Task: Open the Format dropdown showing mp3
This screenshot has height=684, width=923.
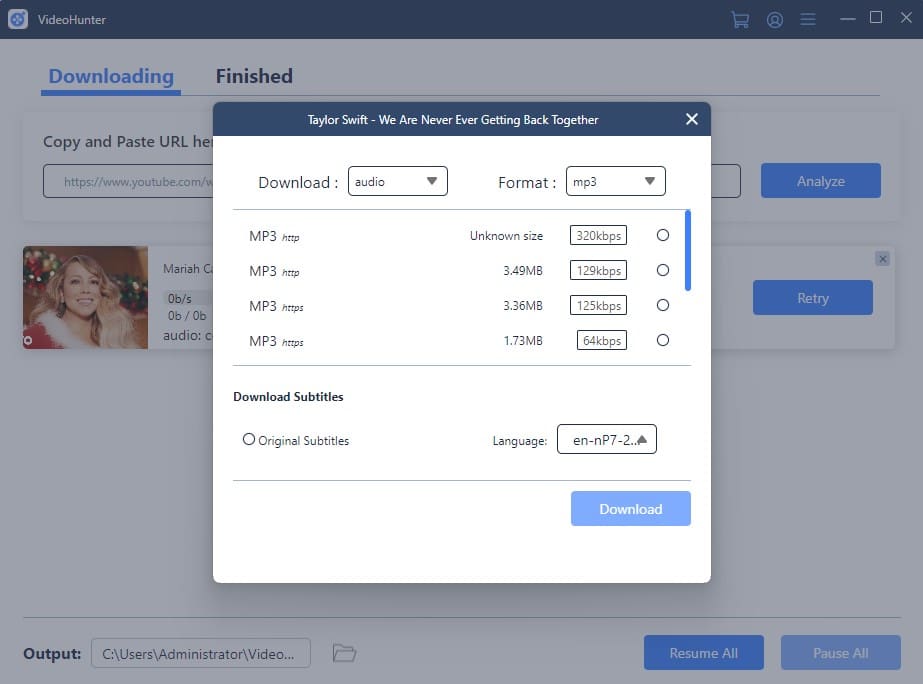Action: (615, 181)
